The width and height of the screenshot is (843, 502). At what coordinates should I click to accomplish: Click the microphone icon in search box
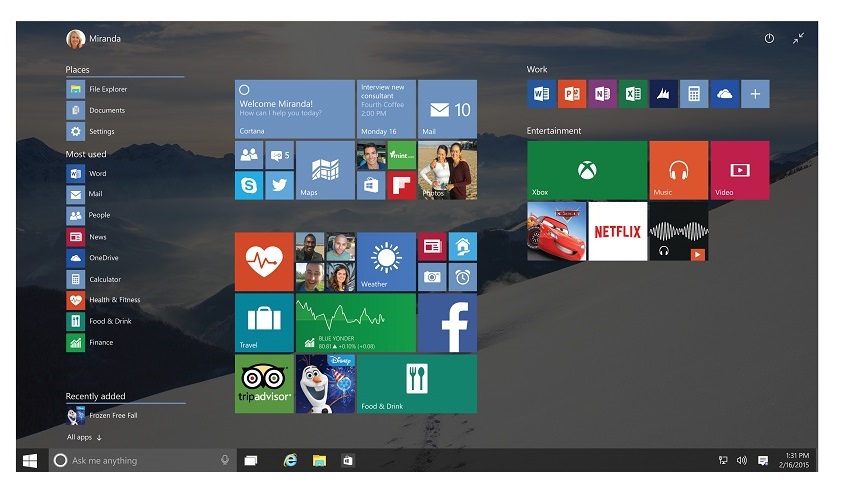coord(225,460)
